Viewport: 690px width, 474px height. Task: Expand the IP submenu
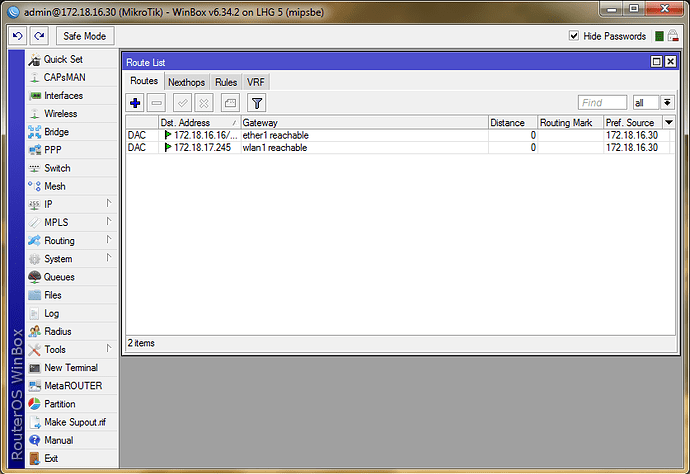pos(48,204)
